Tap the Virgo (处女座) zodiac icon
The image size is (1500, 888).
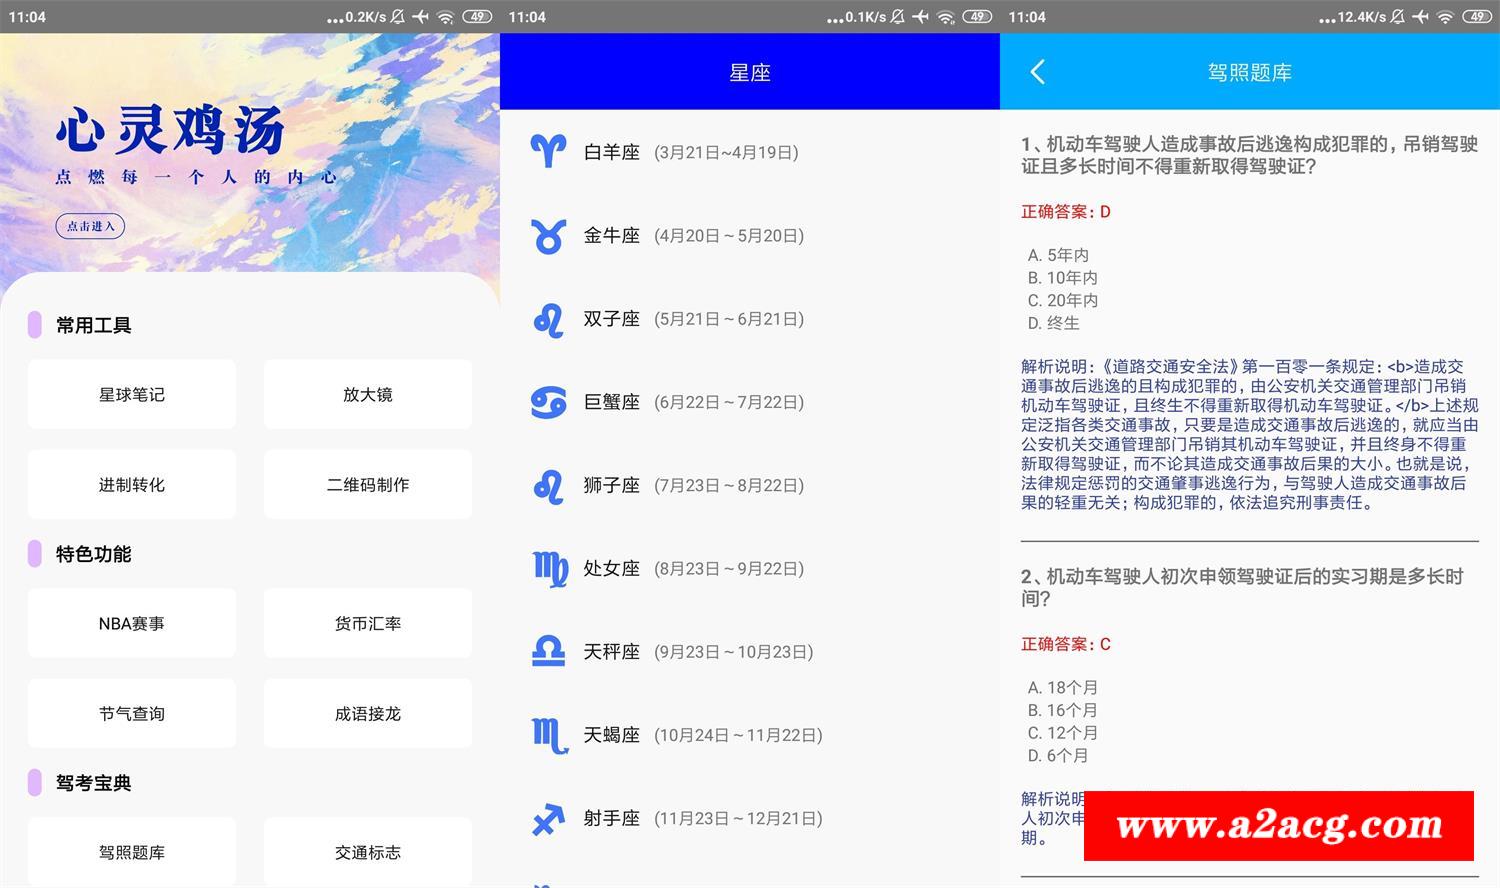(549, 569)
